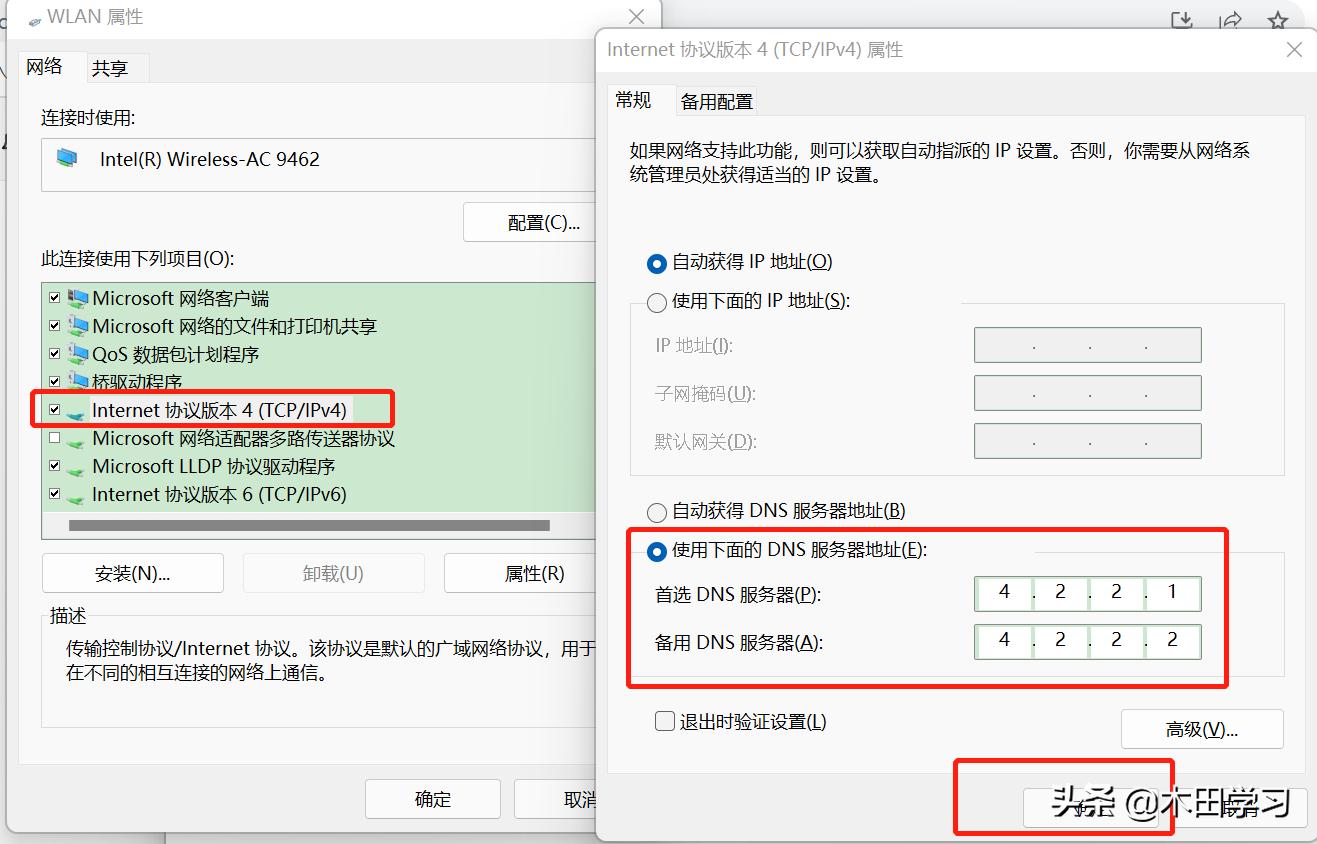
Task: Click the Intel(R) Wireless-AC 9462 adapter icon
Action: [68, 159]
